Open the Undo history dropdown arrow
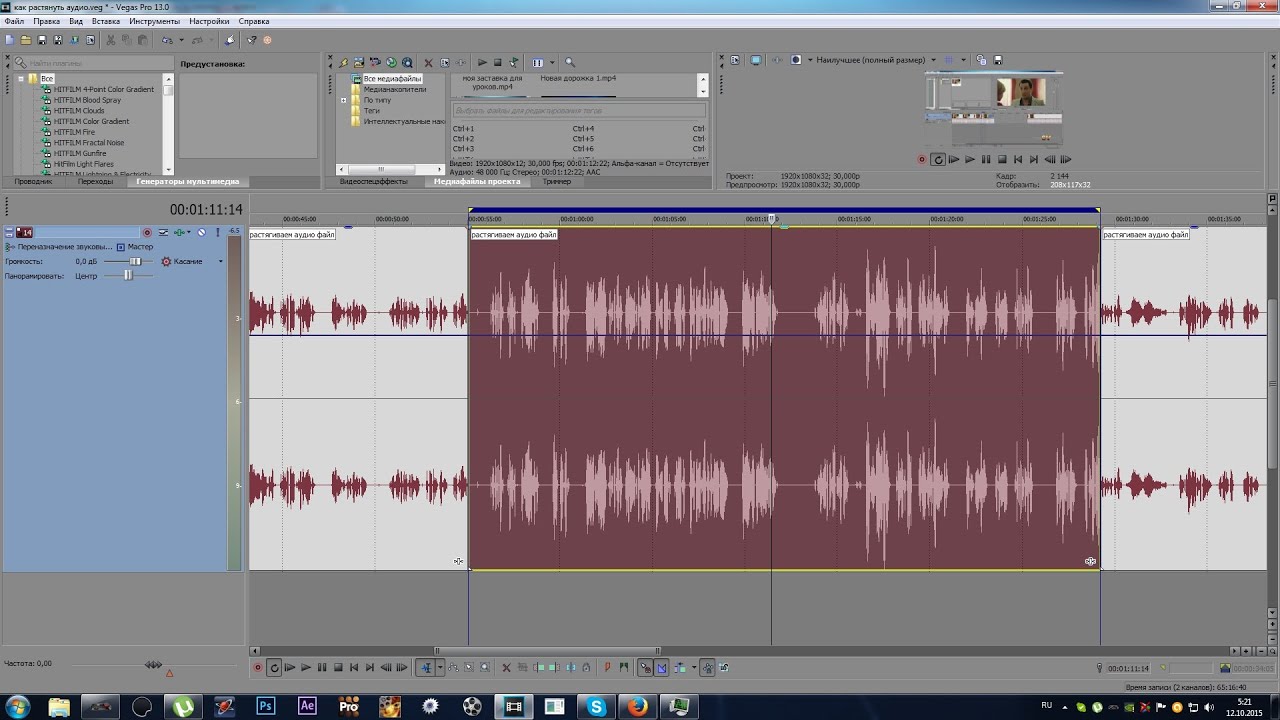The image size is (1280, 720). pyautogui.click(x=182, y=40)
